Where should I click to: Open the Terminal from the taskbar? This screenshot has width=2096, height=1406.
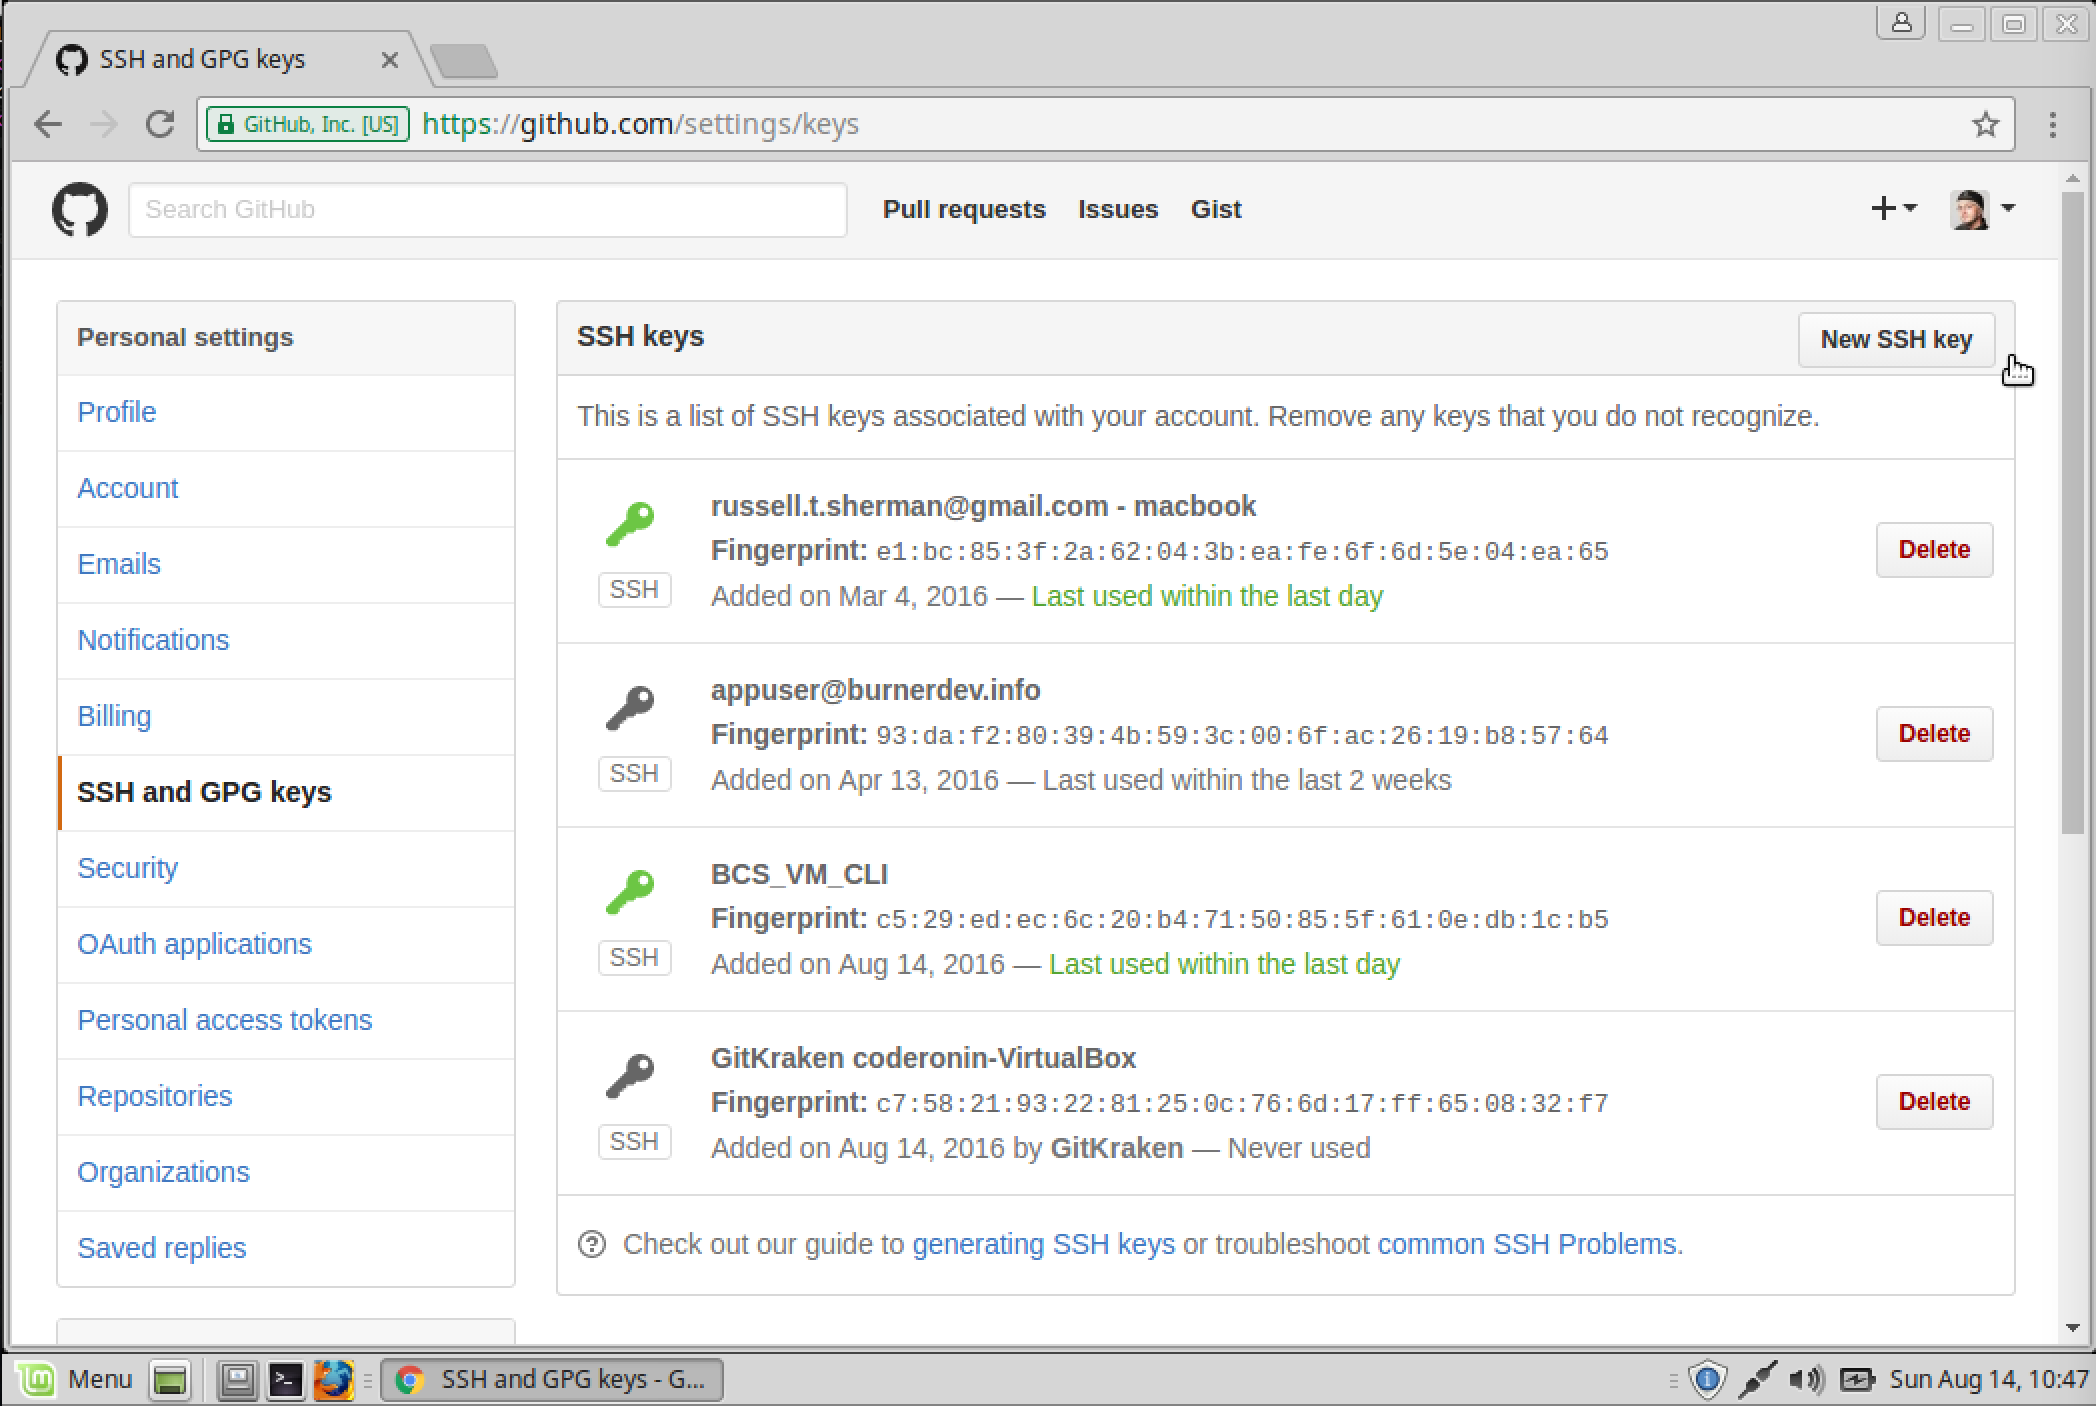286,1380
